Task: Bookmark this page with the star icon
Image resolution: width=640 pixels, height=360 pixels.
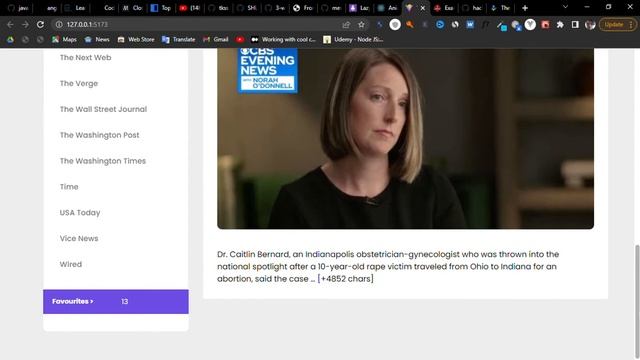Action: point(361,24)
